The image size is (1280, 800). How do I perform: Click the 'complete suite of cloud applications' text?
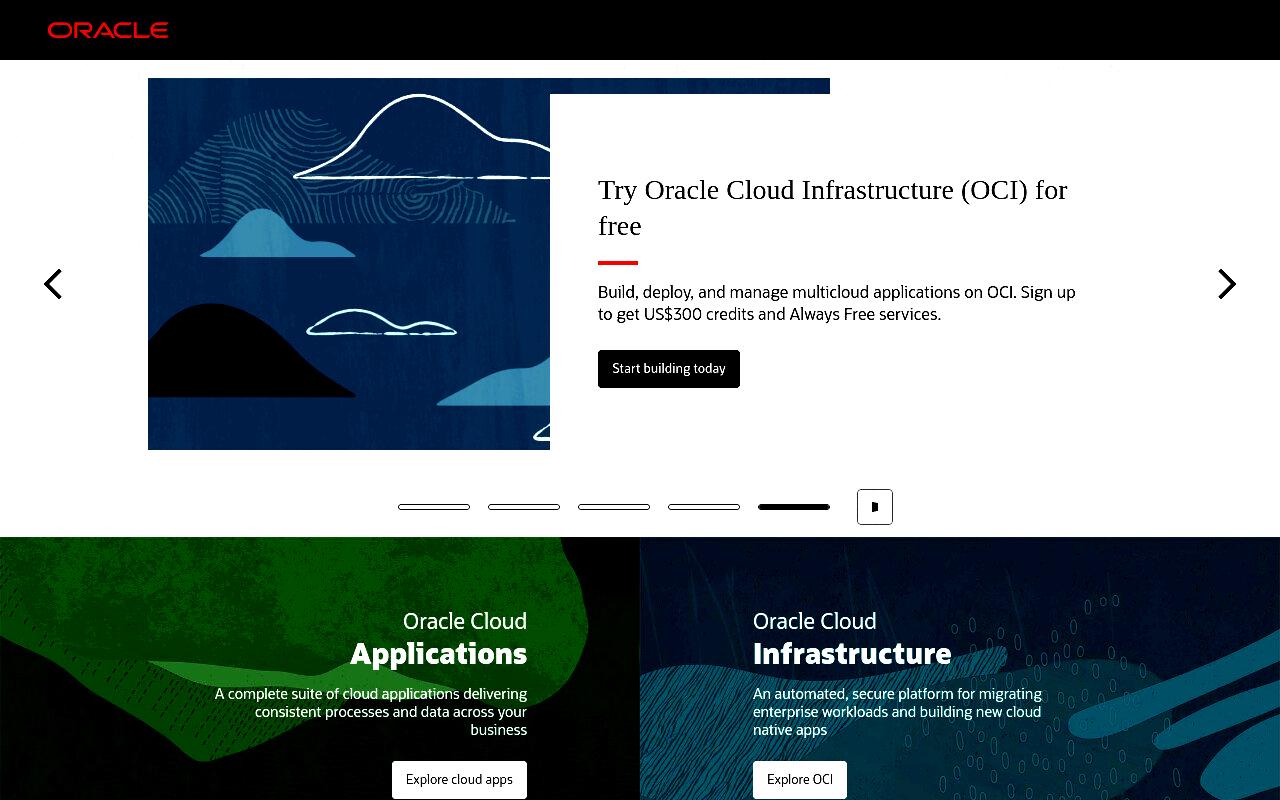(371, 712)
